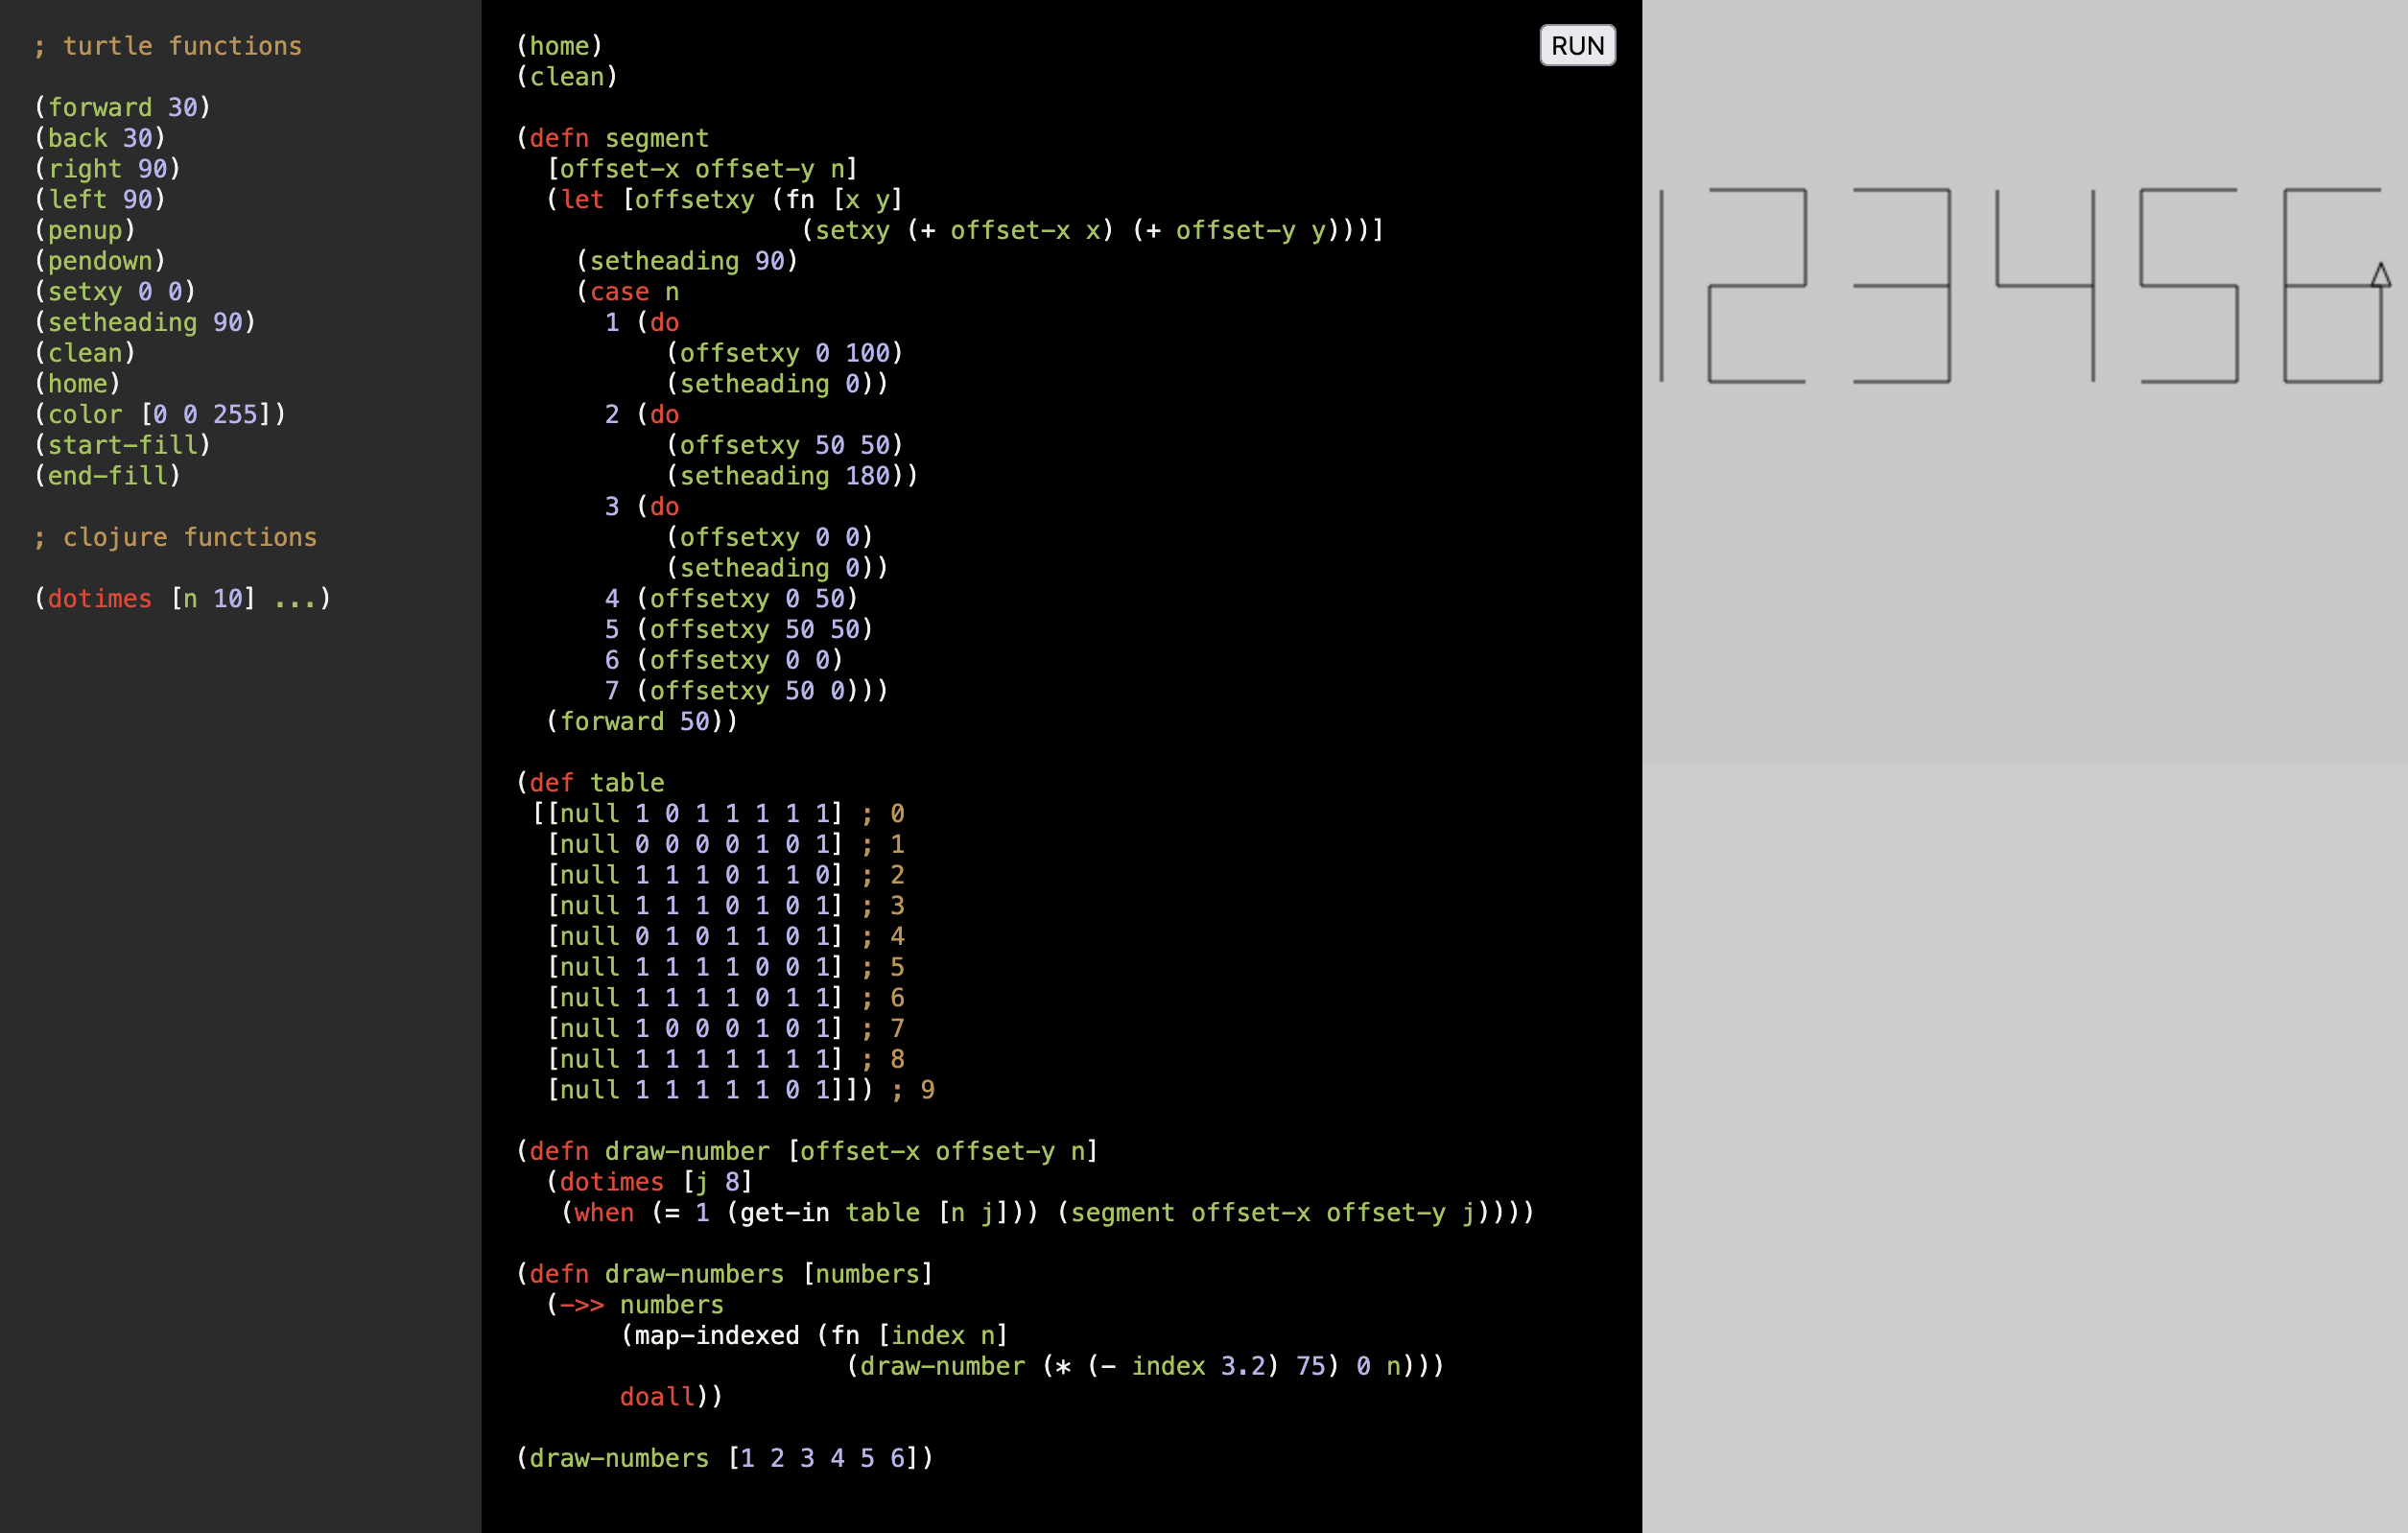Click the (case n line in the editor
This screenshot has height=1533, width=2408.
628,292
